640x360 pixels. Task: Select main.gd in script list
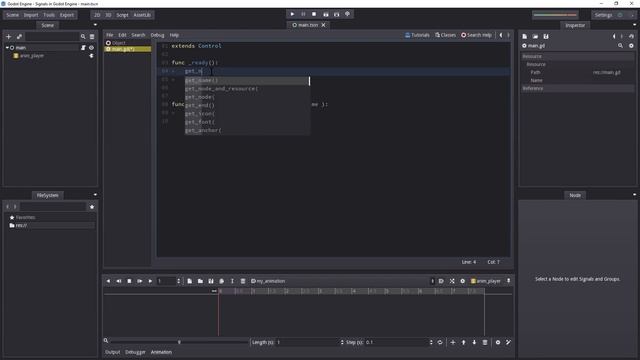click(128, 49)
